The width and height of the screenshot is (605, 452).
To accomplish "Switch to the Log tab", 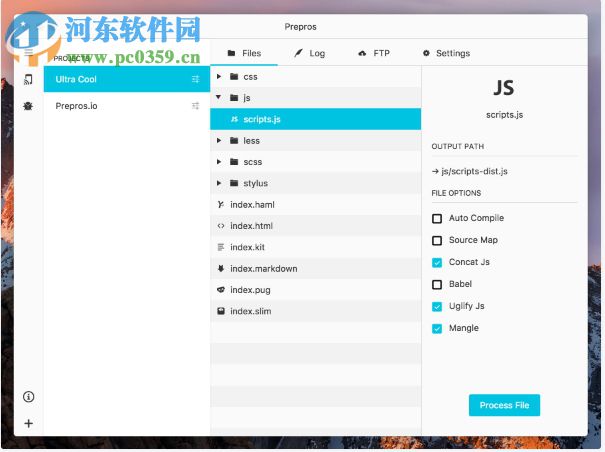I will [310, 53].
